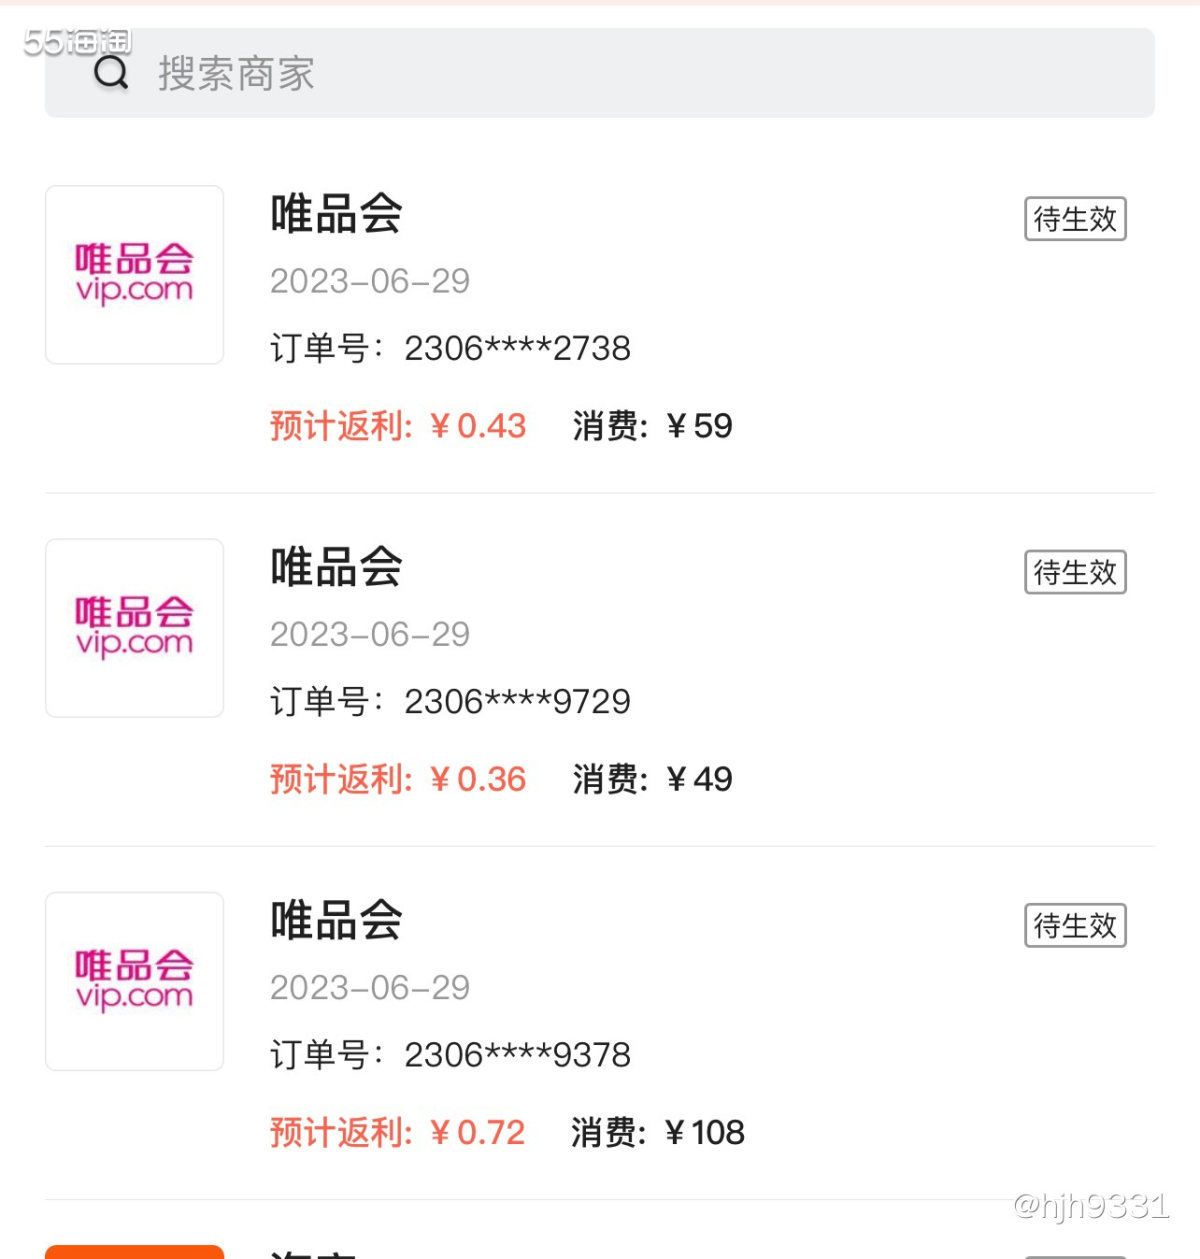The height and width of the screenshot is (1259, 1200).
Task: Open the vip.com logo for order 9378
Action: pyautogui.click(x=134, y=981)
